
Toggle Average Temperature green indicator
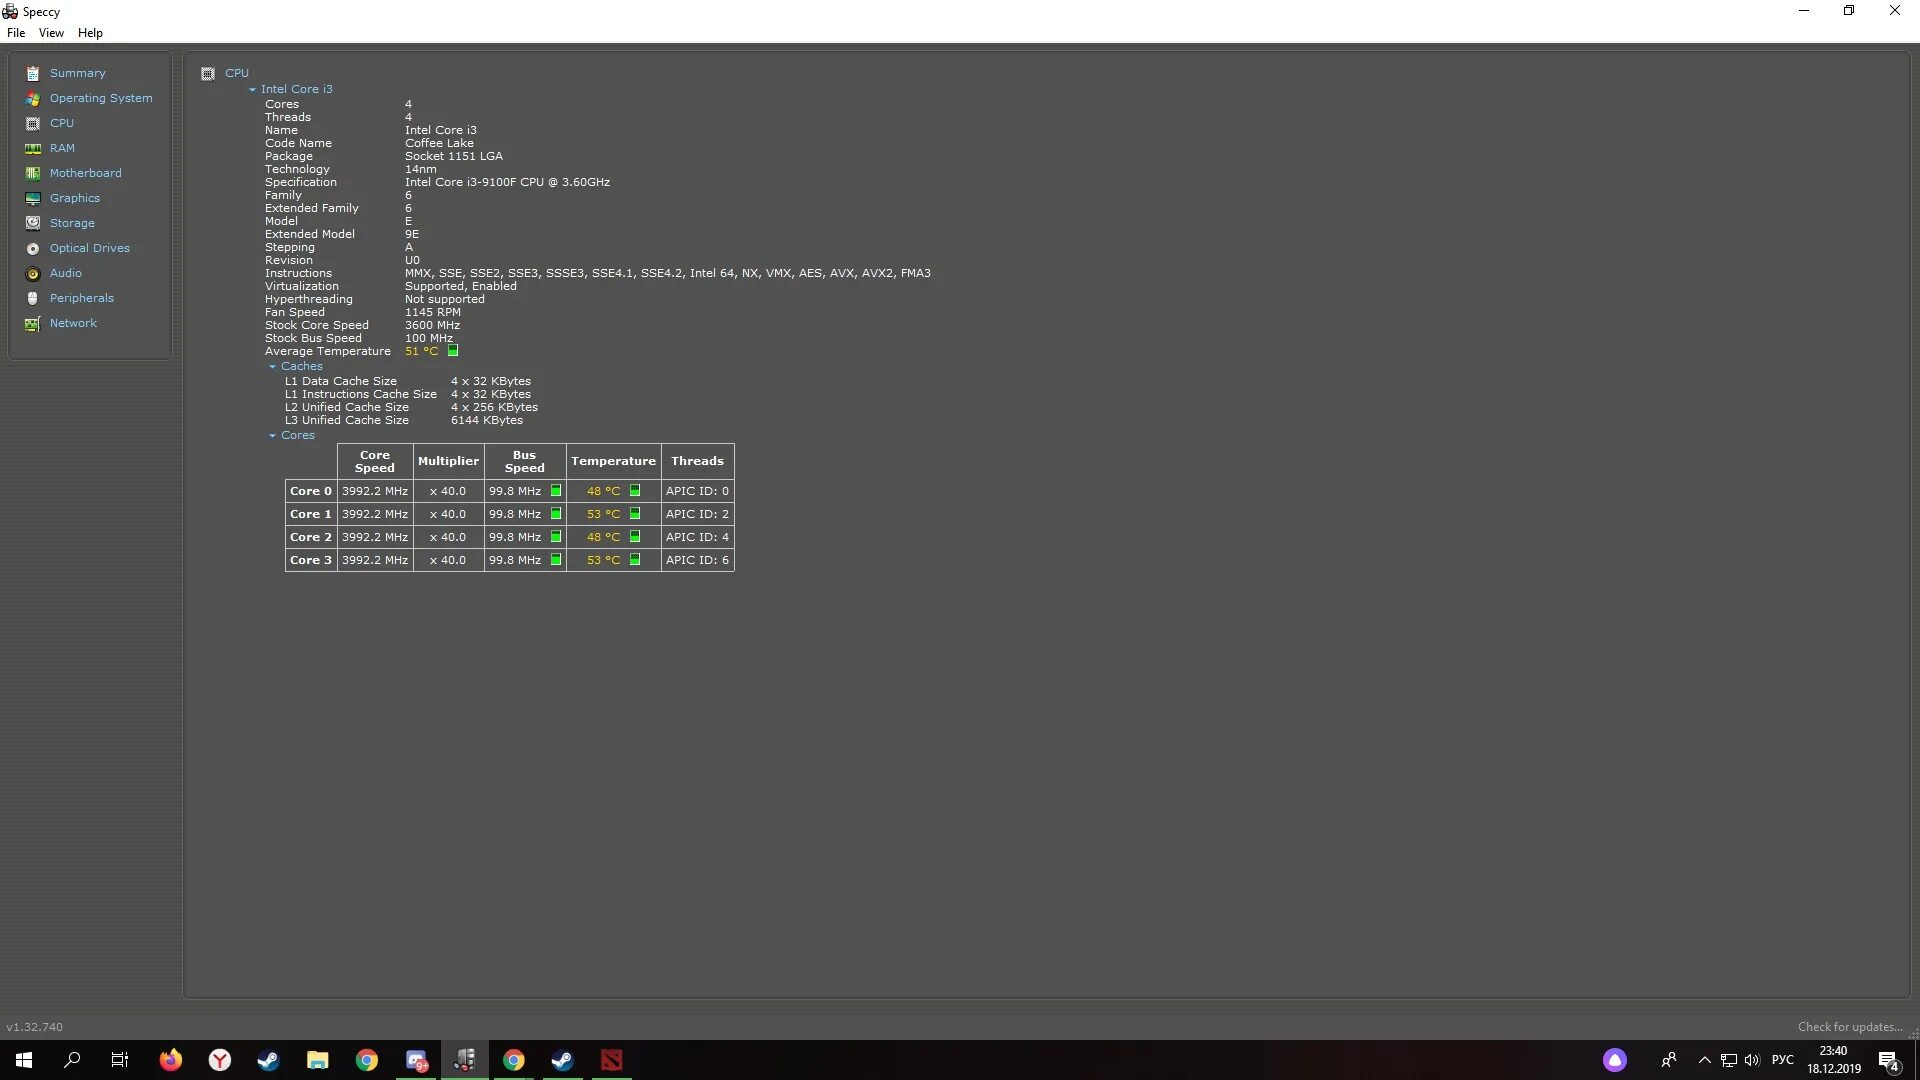(x=453, y=351)
